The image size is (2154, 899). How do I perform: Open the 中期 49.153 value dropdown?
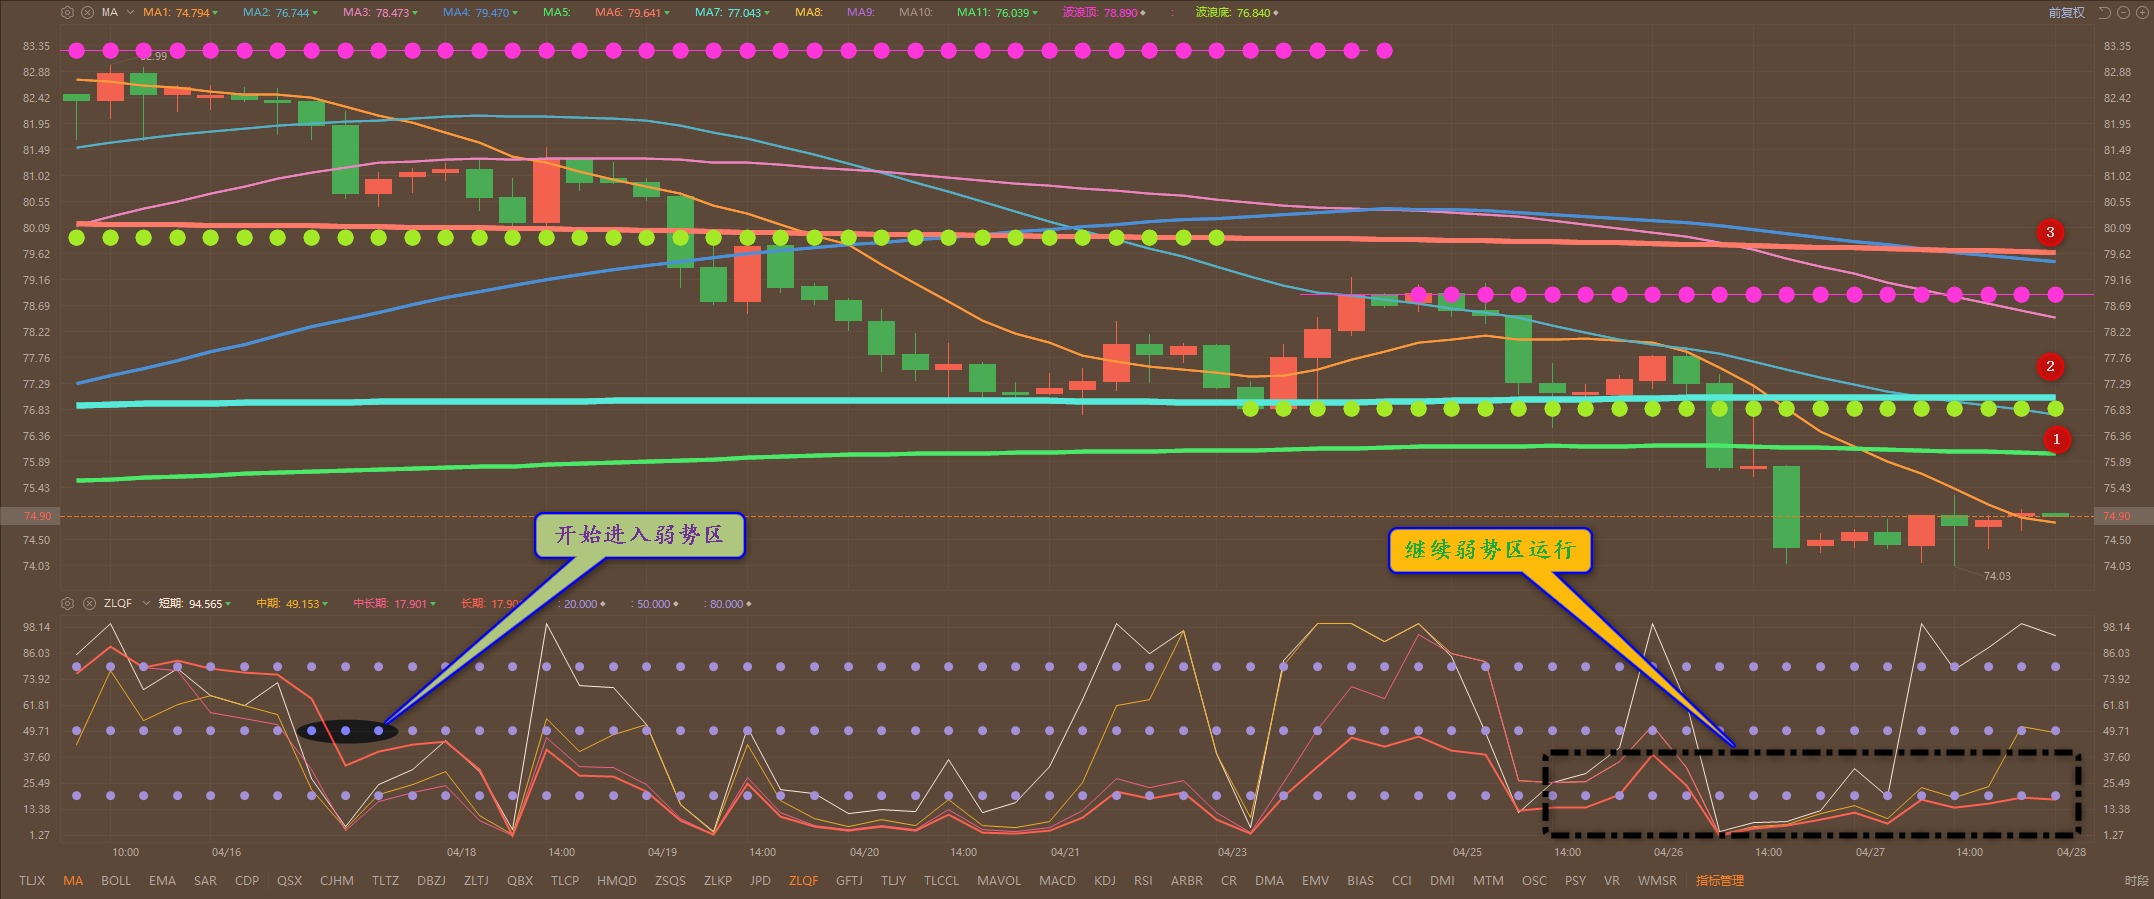coord(325,604)
